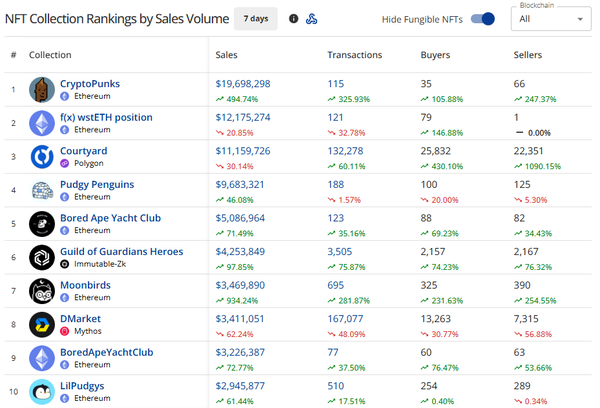Click Pudgy Penguins sales $9,683,321
This screenshot has width=600, height=408.
click(x=240, y=184)
